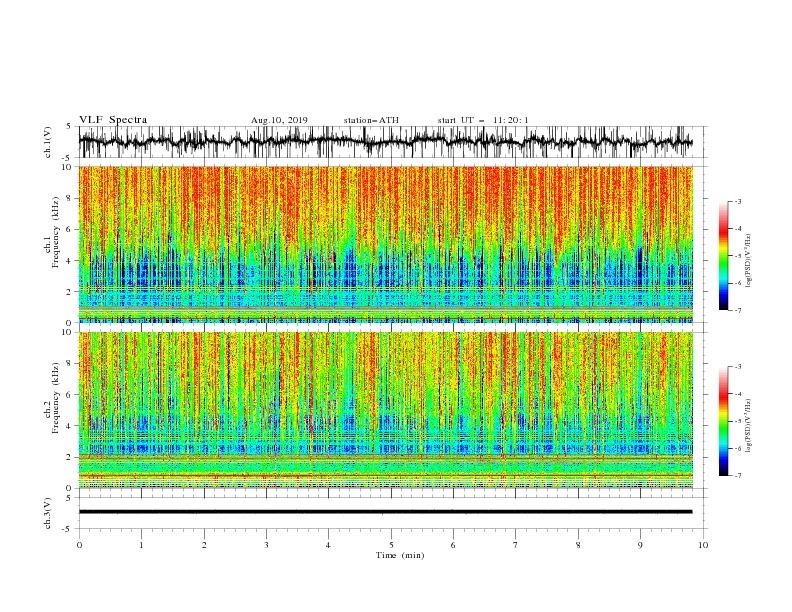Screen dimensions: 792x612
Task: Select the date text "Aug.10, 2019"
Action: point(279,120)
